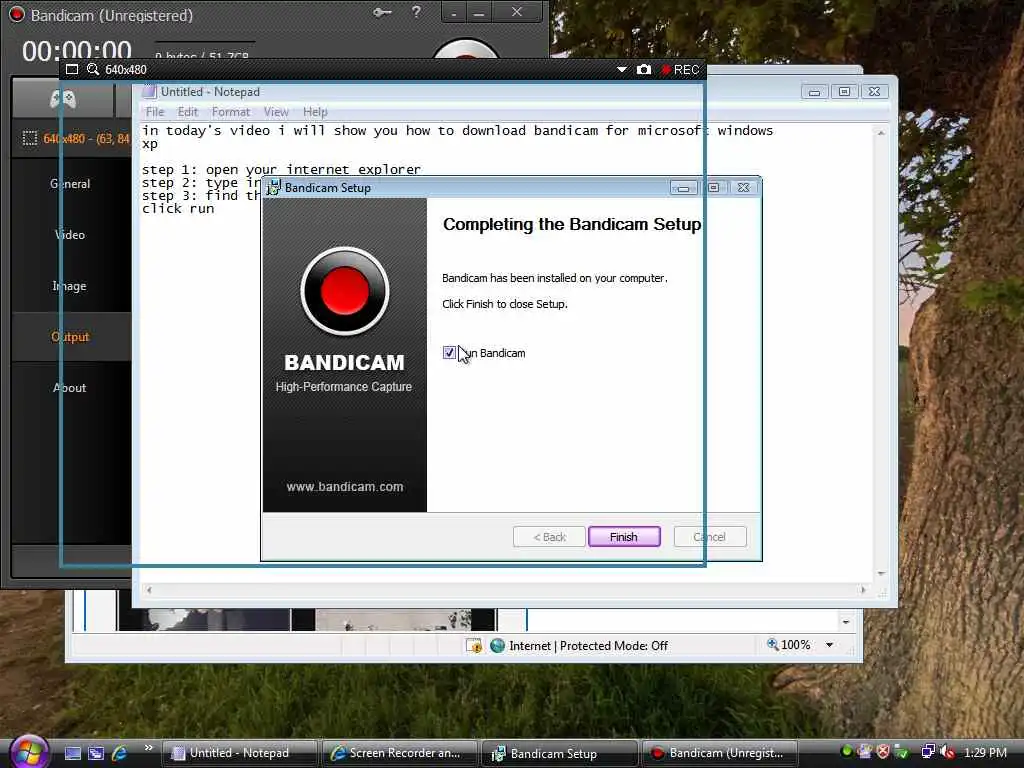Screen dimensions: 1024x768
Task: Switch to Bandicam (Unregistered) taskbar button
Action: click(x=720, y=753)
